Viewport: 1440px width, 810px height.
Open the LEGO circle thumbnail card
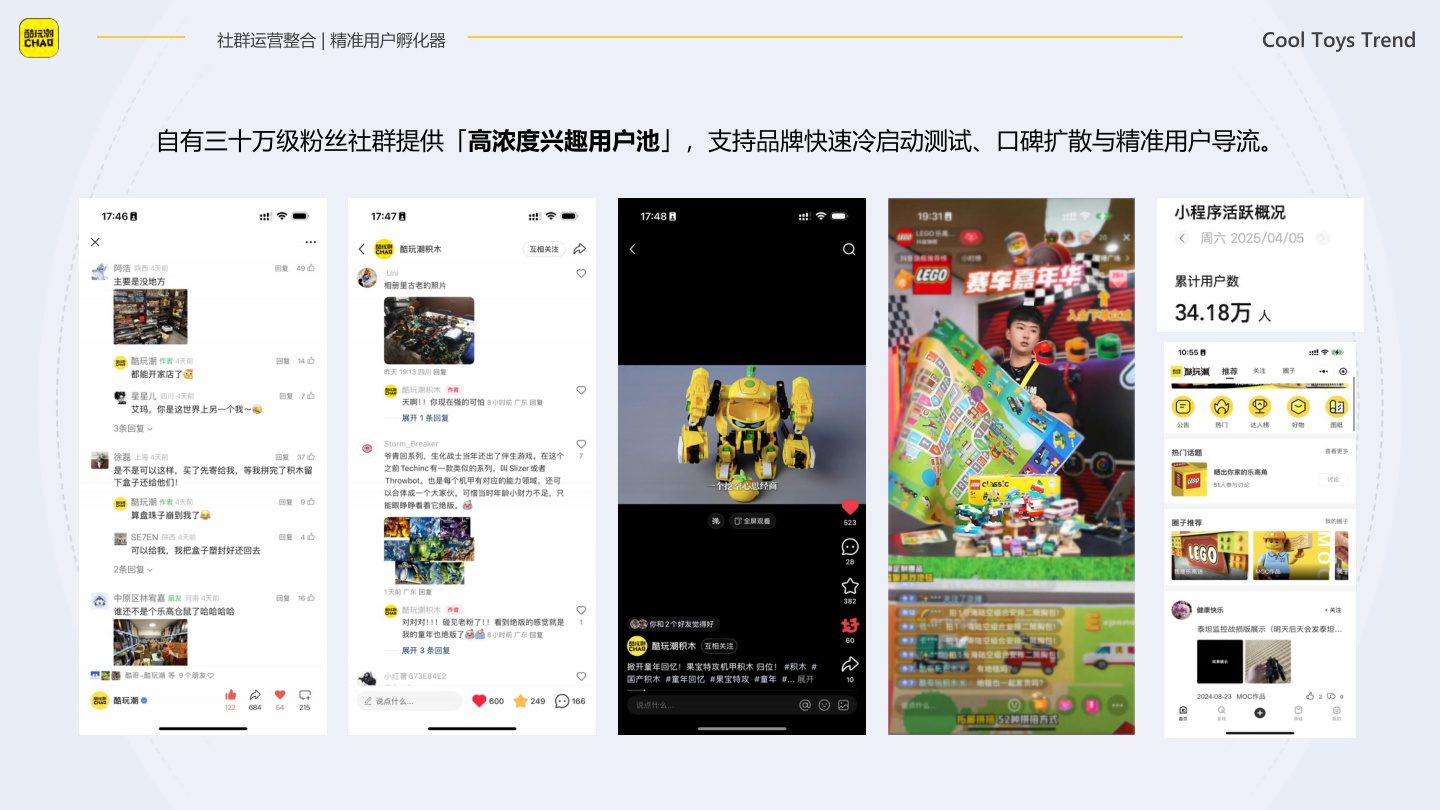(x=1210, y=556)
